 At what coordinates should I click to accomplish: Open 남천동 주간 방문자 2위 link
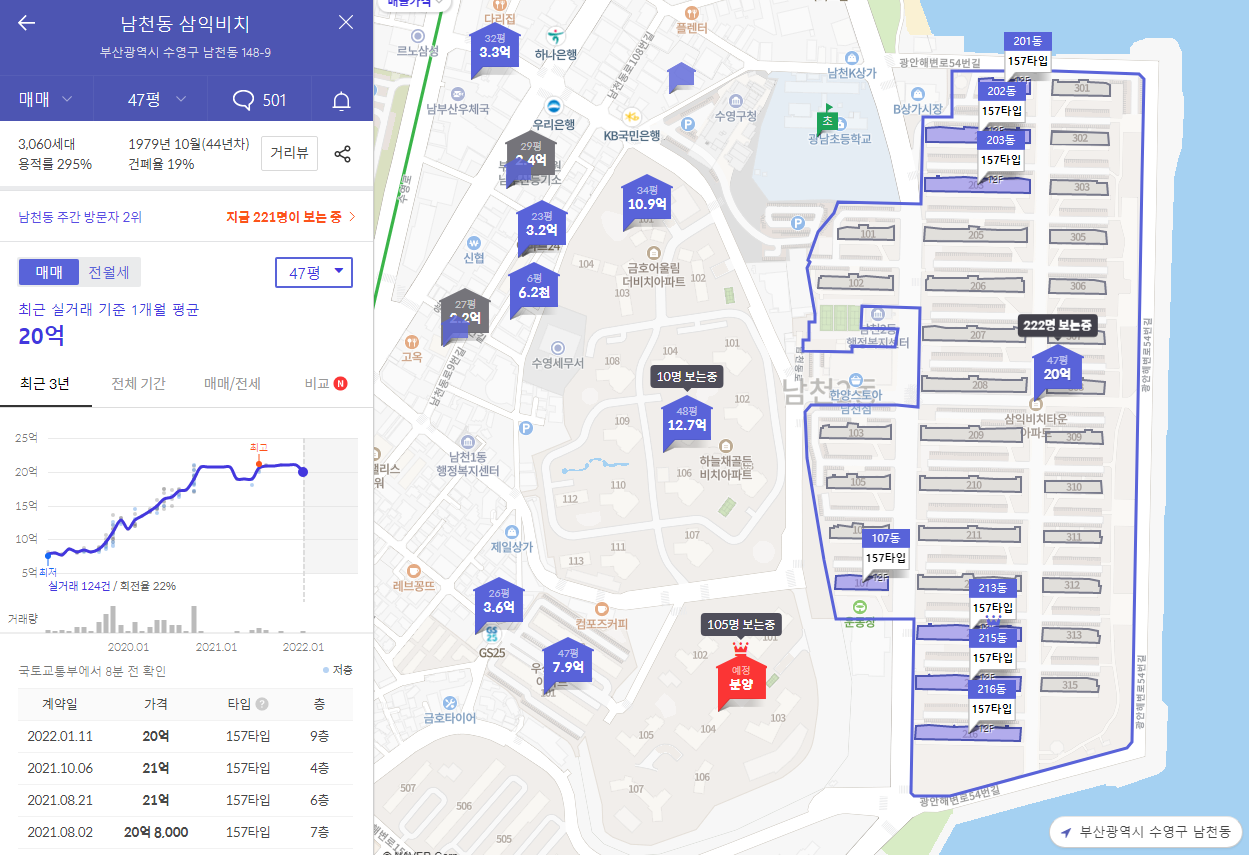tap(80, 216)
